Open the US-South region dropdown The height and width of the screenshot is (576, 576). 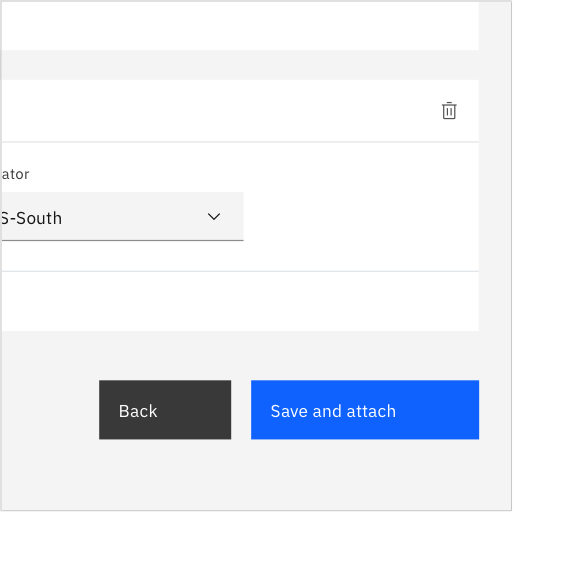[x=122, y=217]
